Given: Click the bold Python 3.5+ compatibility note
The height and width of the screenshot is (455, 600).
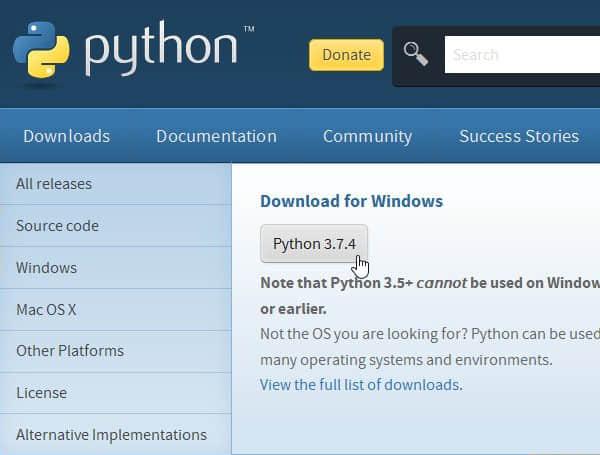Looking at the screenshot, I should coord(430,283).
